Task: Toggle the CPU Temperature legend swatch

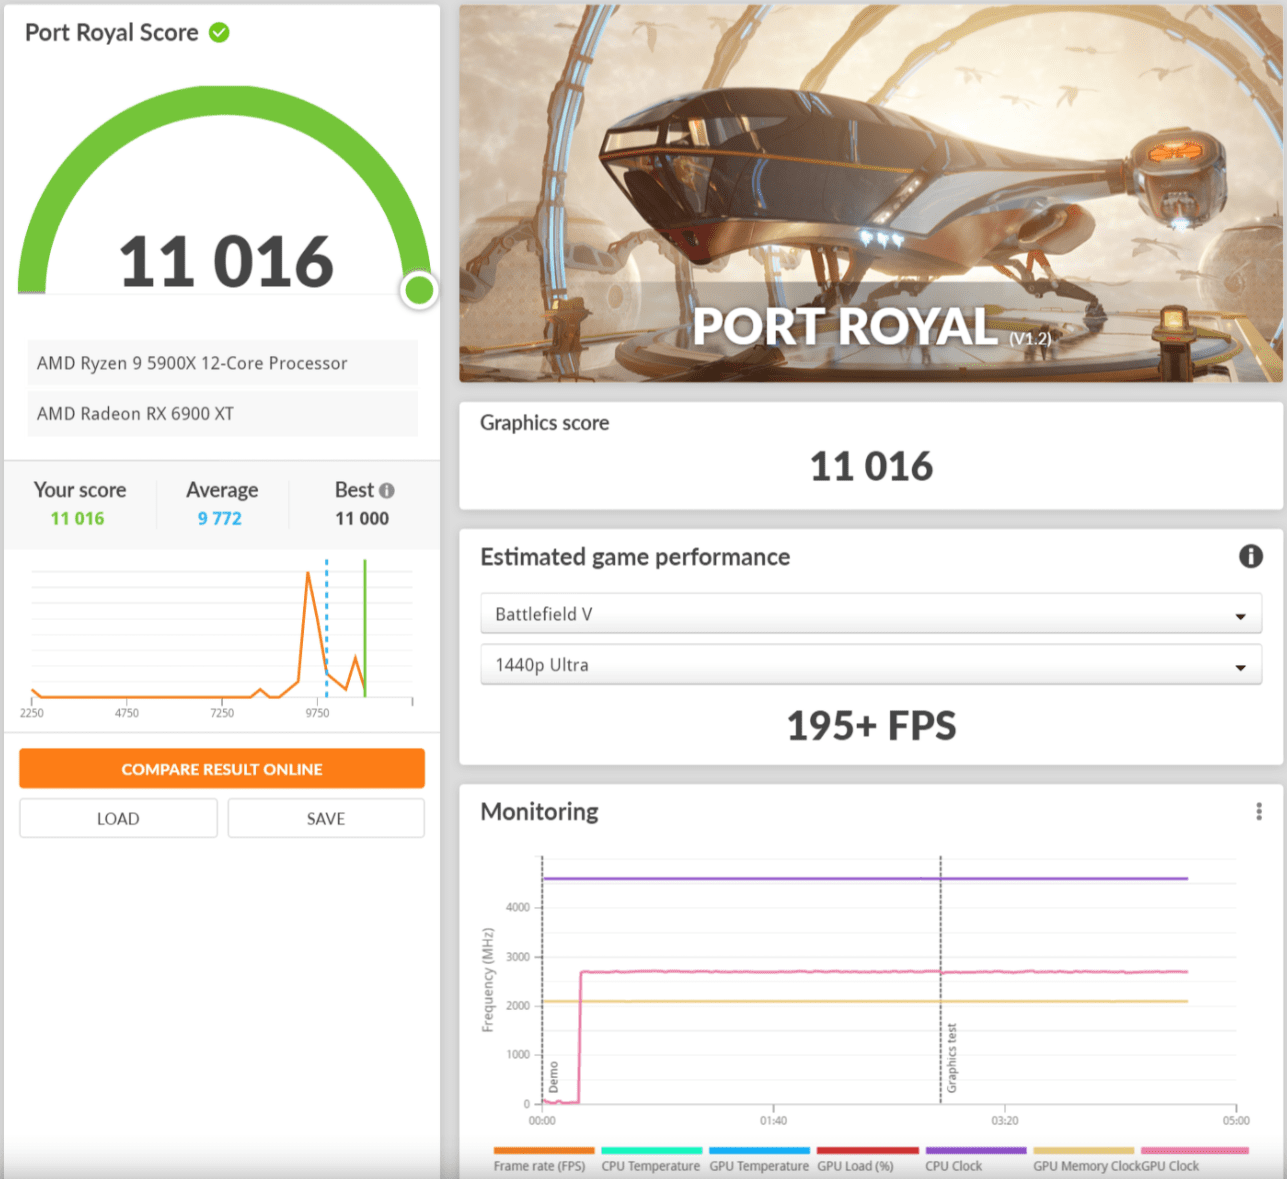Action: pyautogui.click(x=652, y=1151)
